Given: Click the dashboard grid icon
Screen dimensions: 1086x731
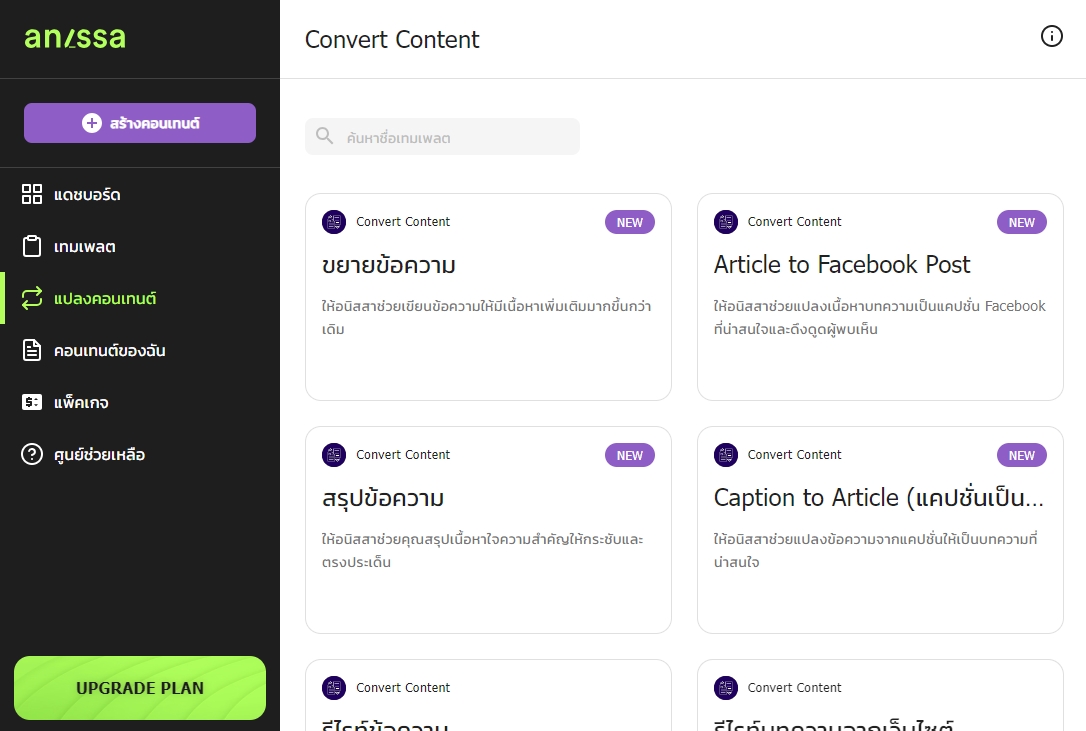Looking at the screenshot, I should pyautogui.click(x=32, y=194).
